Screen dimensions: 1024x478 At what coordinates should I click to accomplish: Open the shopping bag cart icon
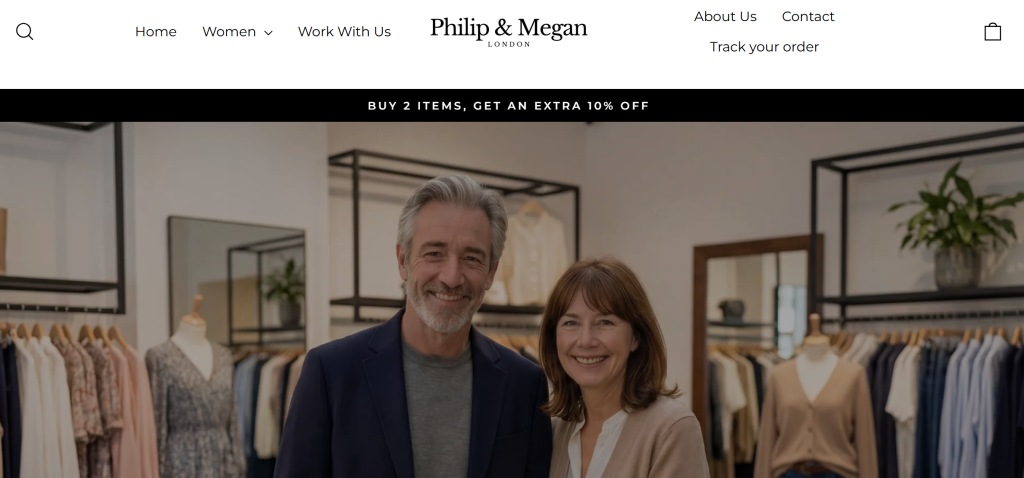coord(992,31)
